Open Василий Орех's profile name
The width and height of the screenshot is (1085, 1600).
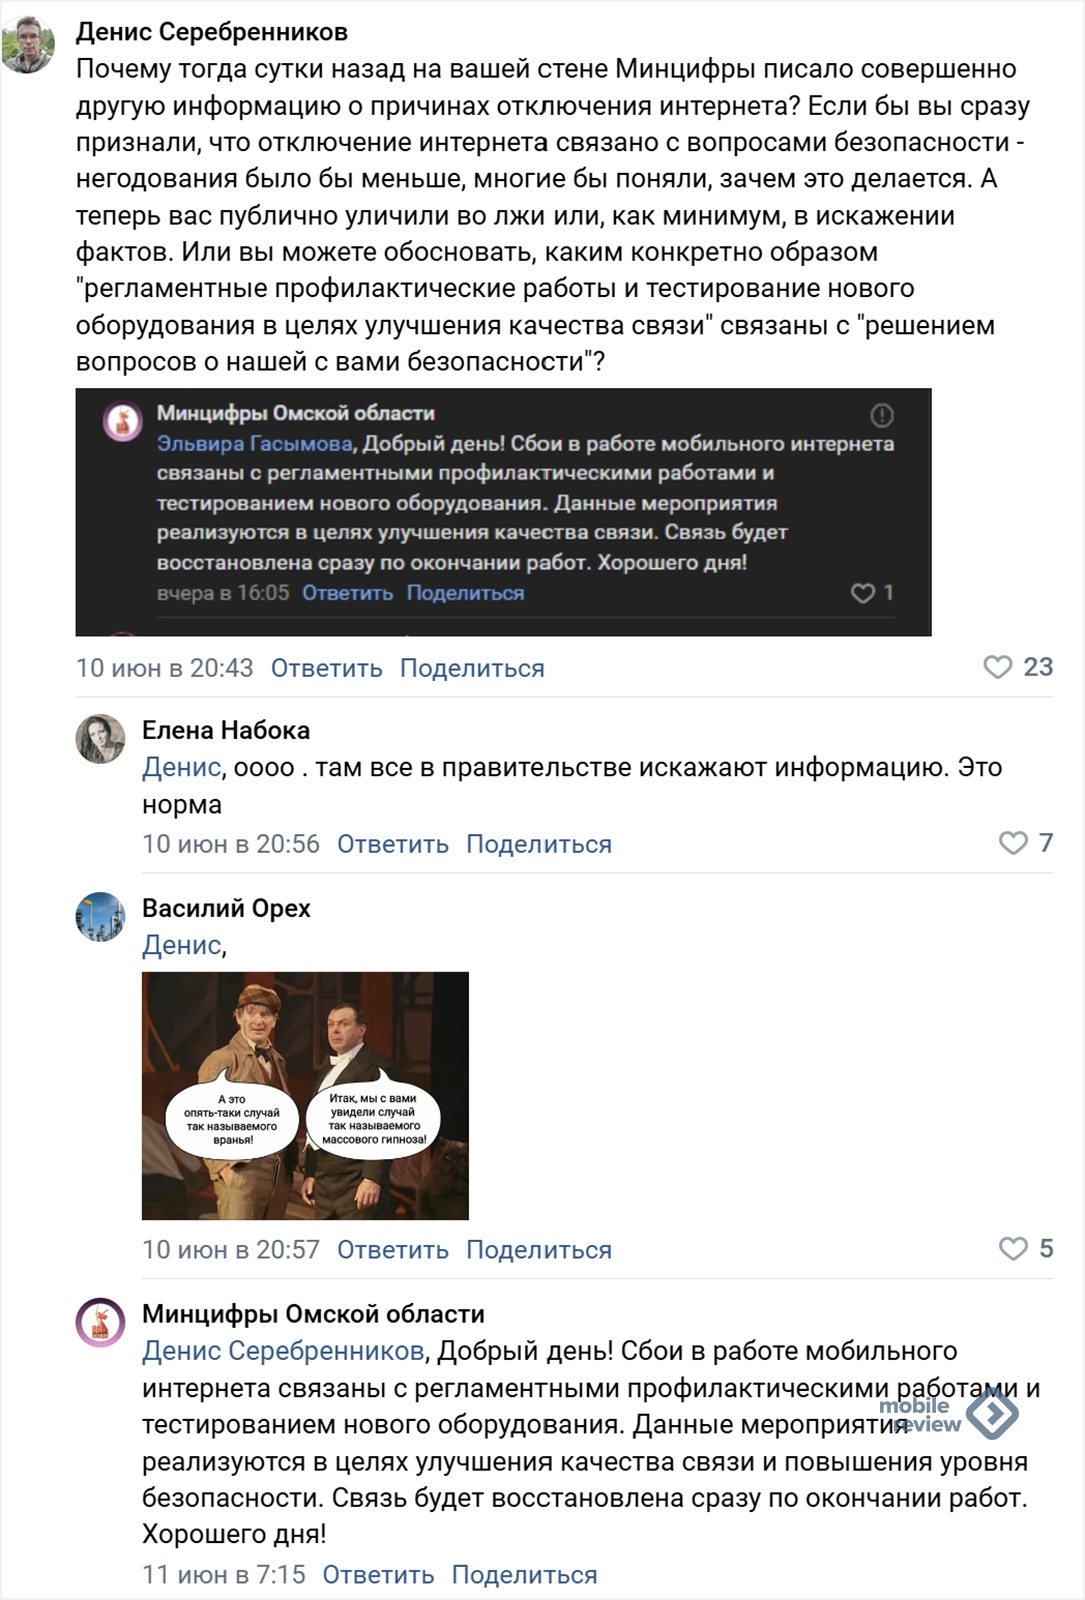tap(226, 908)
